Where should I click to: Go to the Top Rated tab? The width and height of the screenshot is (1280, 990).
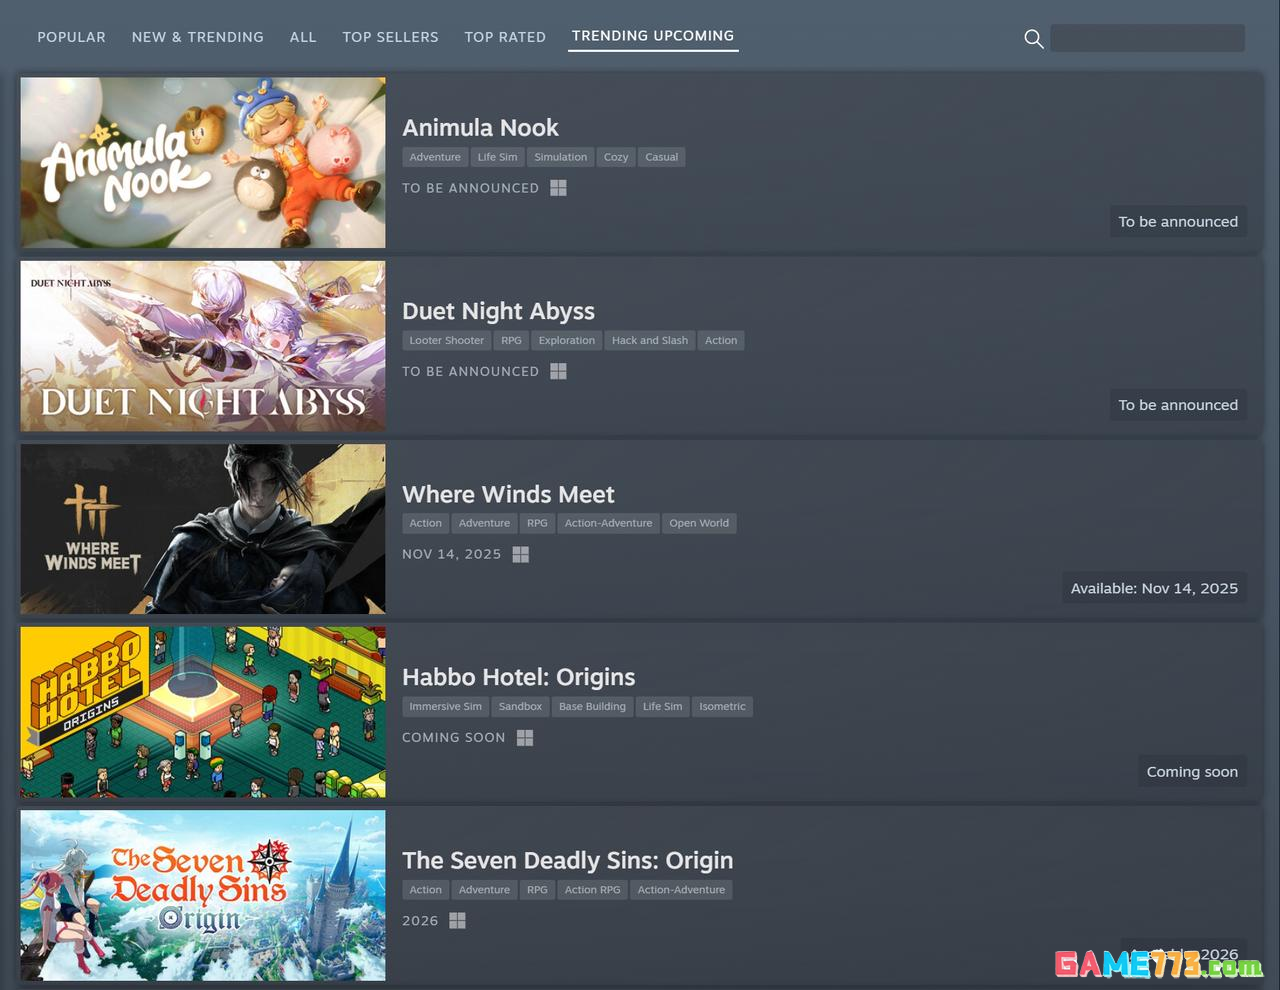pyautogui.click(x=505, y=37)
